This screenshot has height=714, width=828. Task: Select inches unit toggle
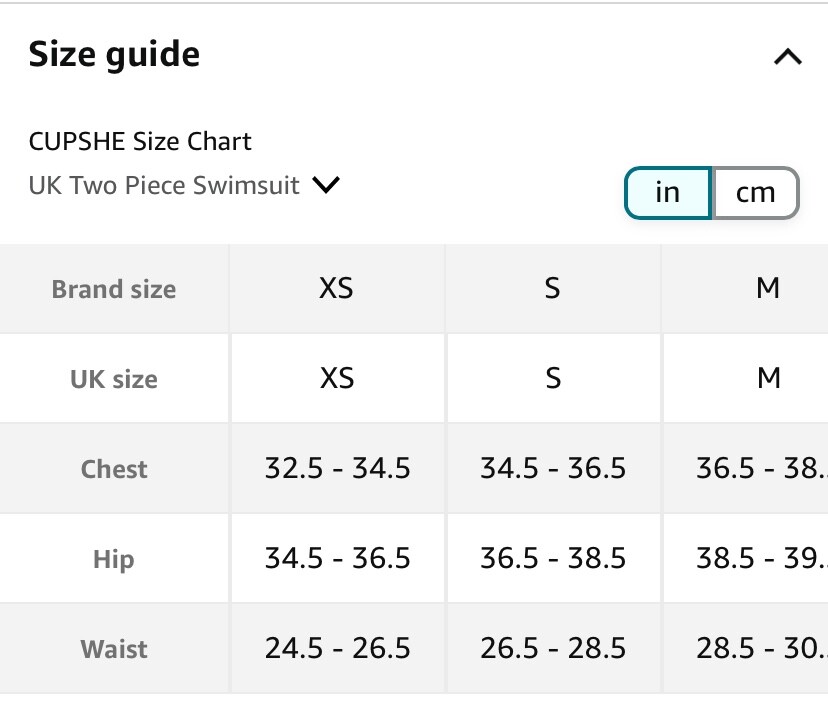pos(668,193)
